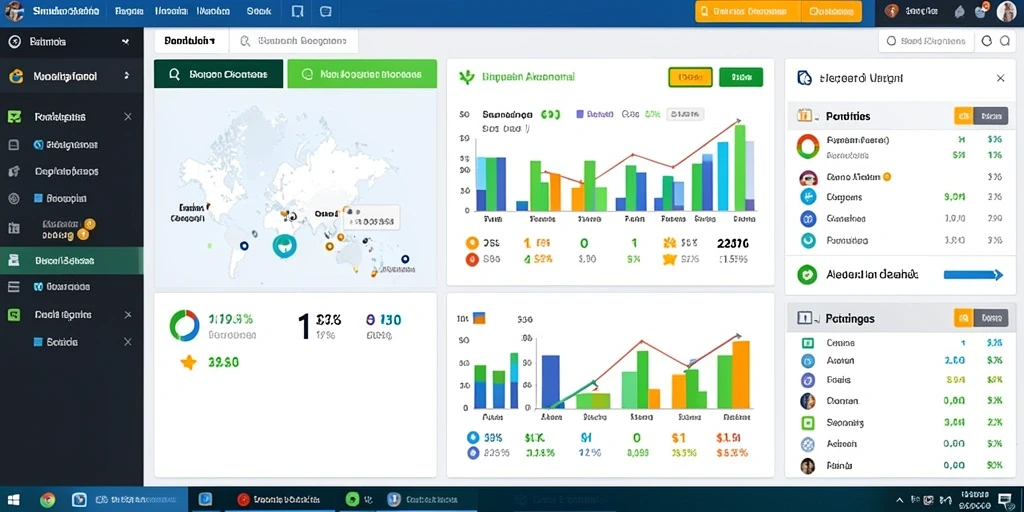Click the dark green search button above map
This screenshot has height=512, width=1024.
[x=219, y=74]
